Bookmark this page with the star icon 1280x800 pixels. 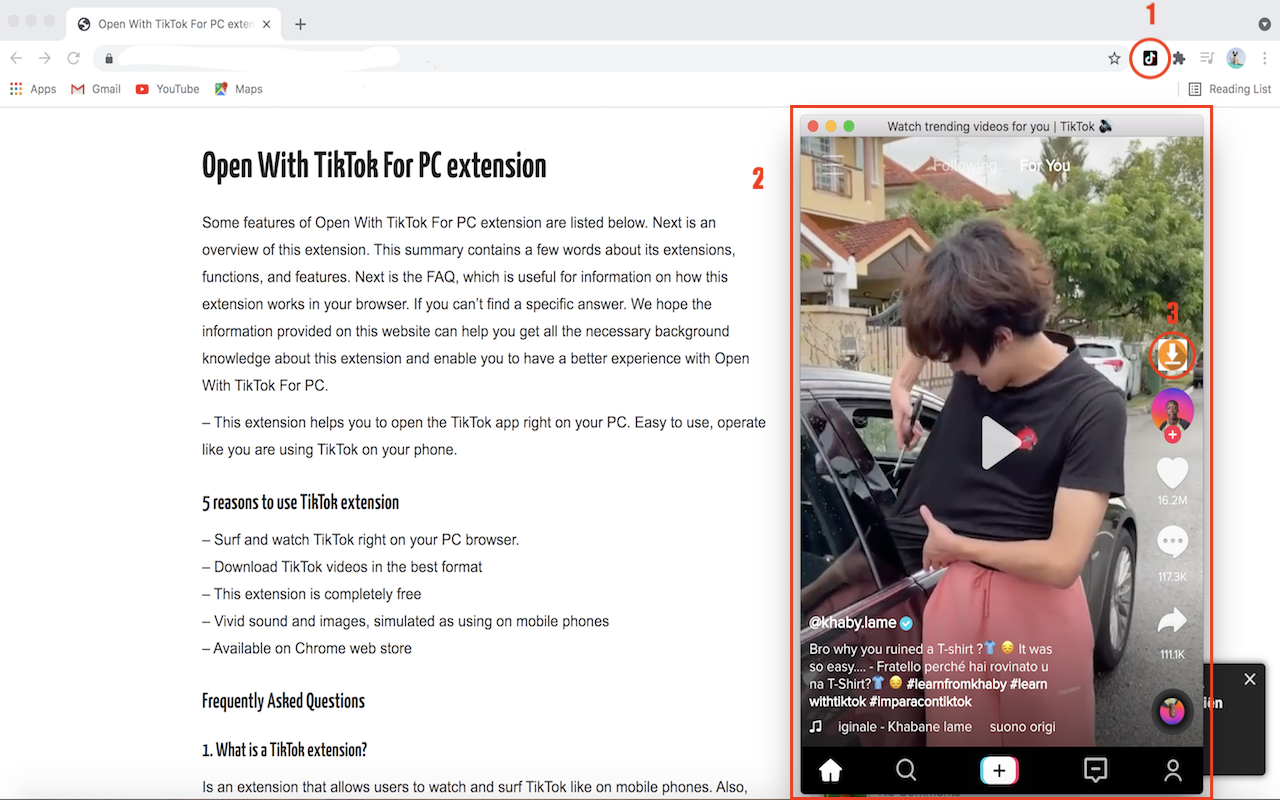coord(1114,59)
